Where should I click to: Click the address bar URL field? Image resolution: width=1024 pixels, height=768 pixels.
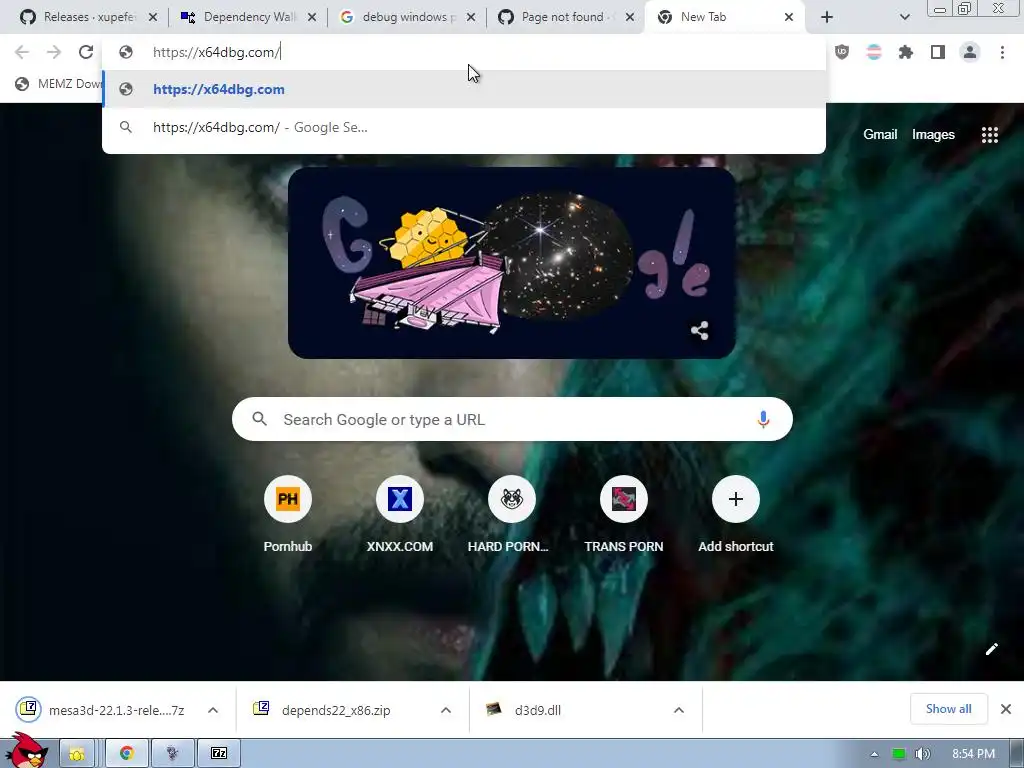[464, 52]
